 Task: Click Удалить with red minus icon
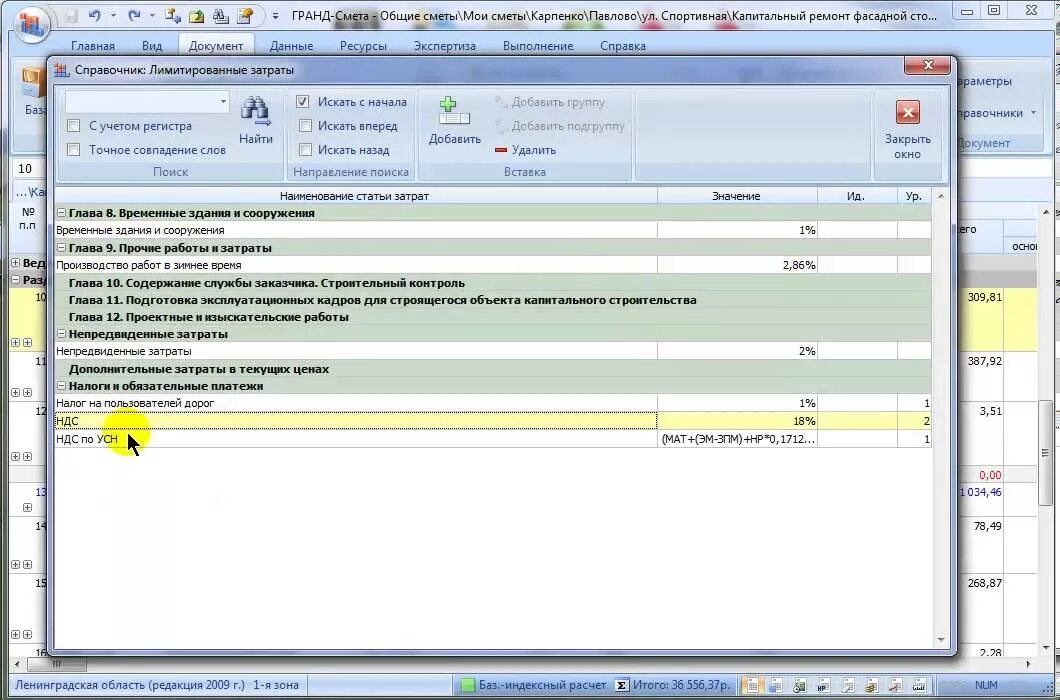525,150
